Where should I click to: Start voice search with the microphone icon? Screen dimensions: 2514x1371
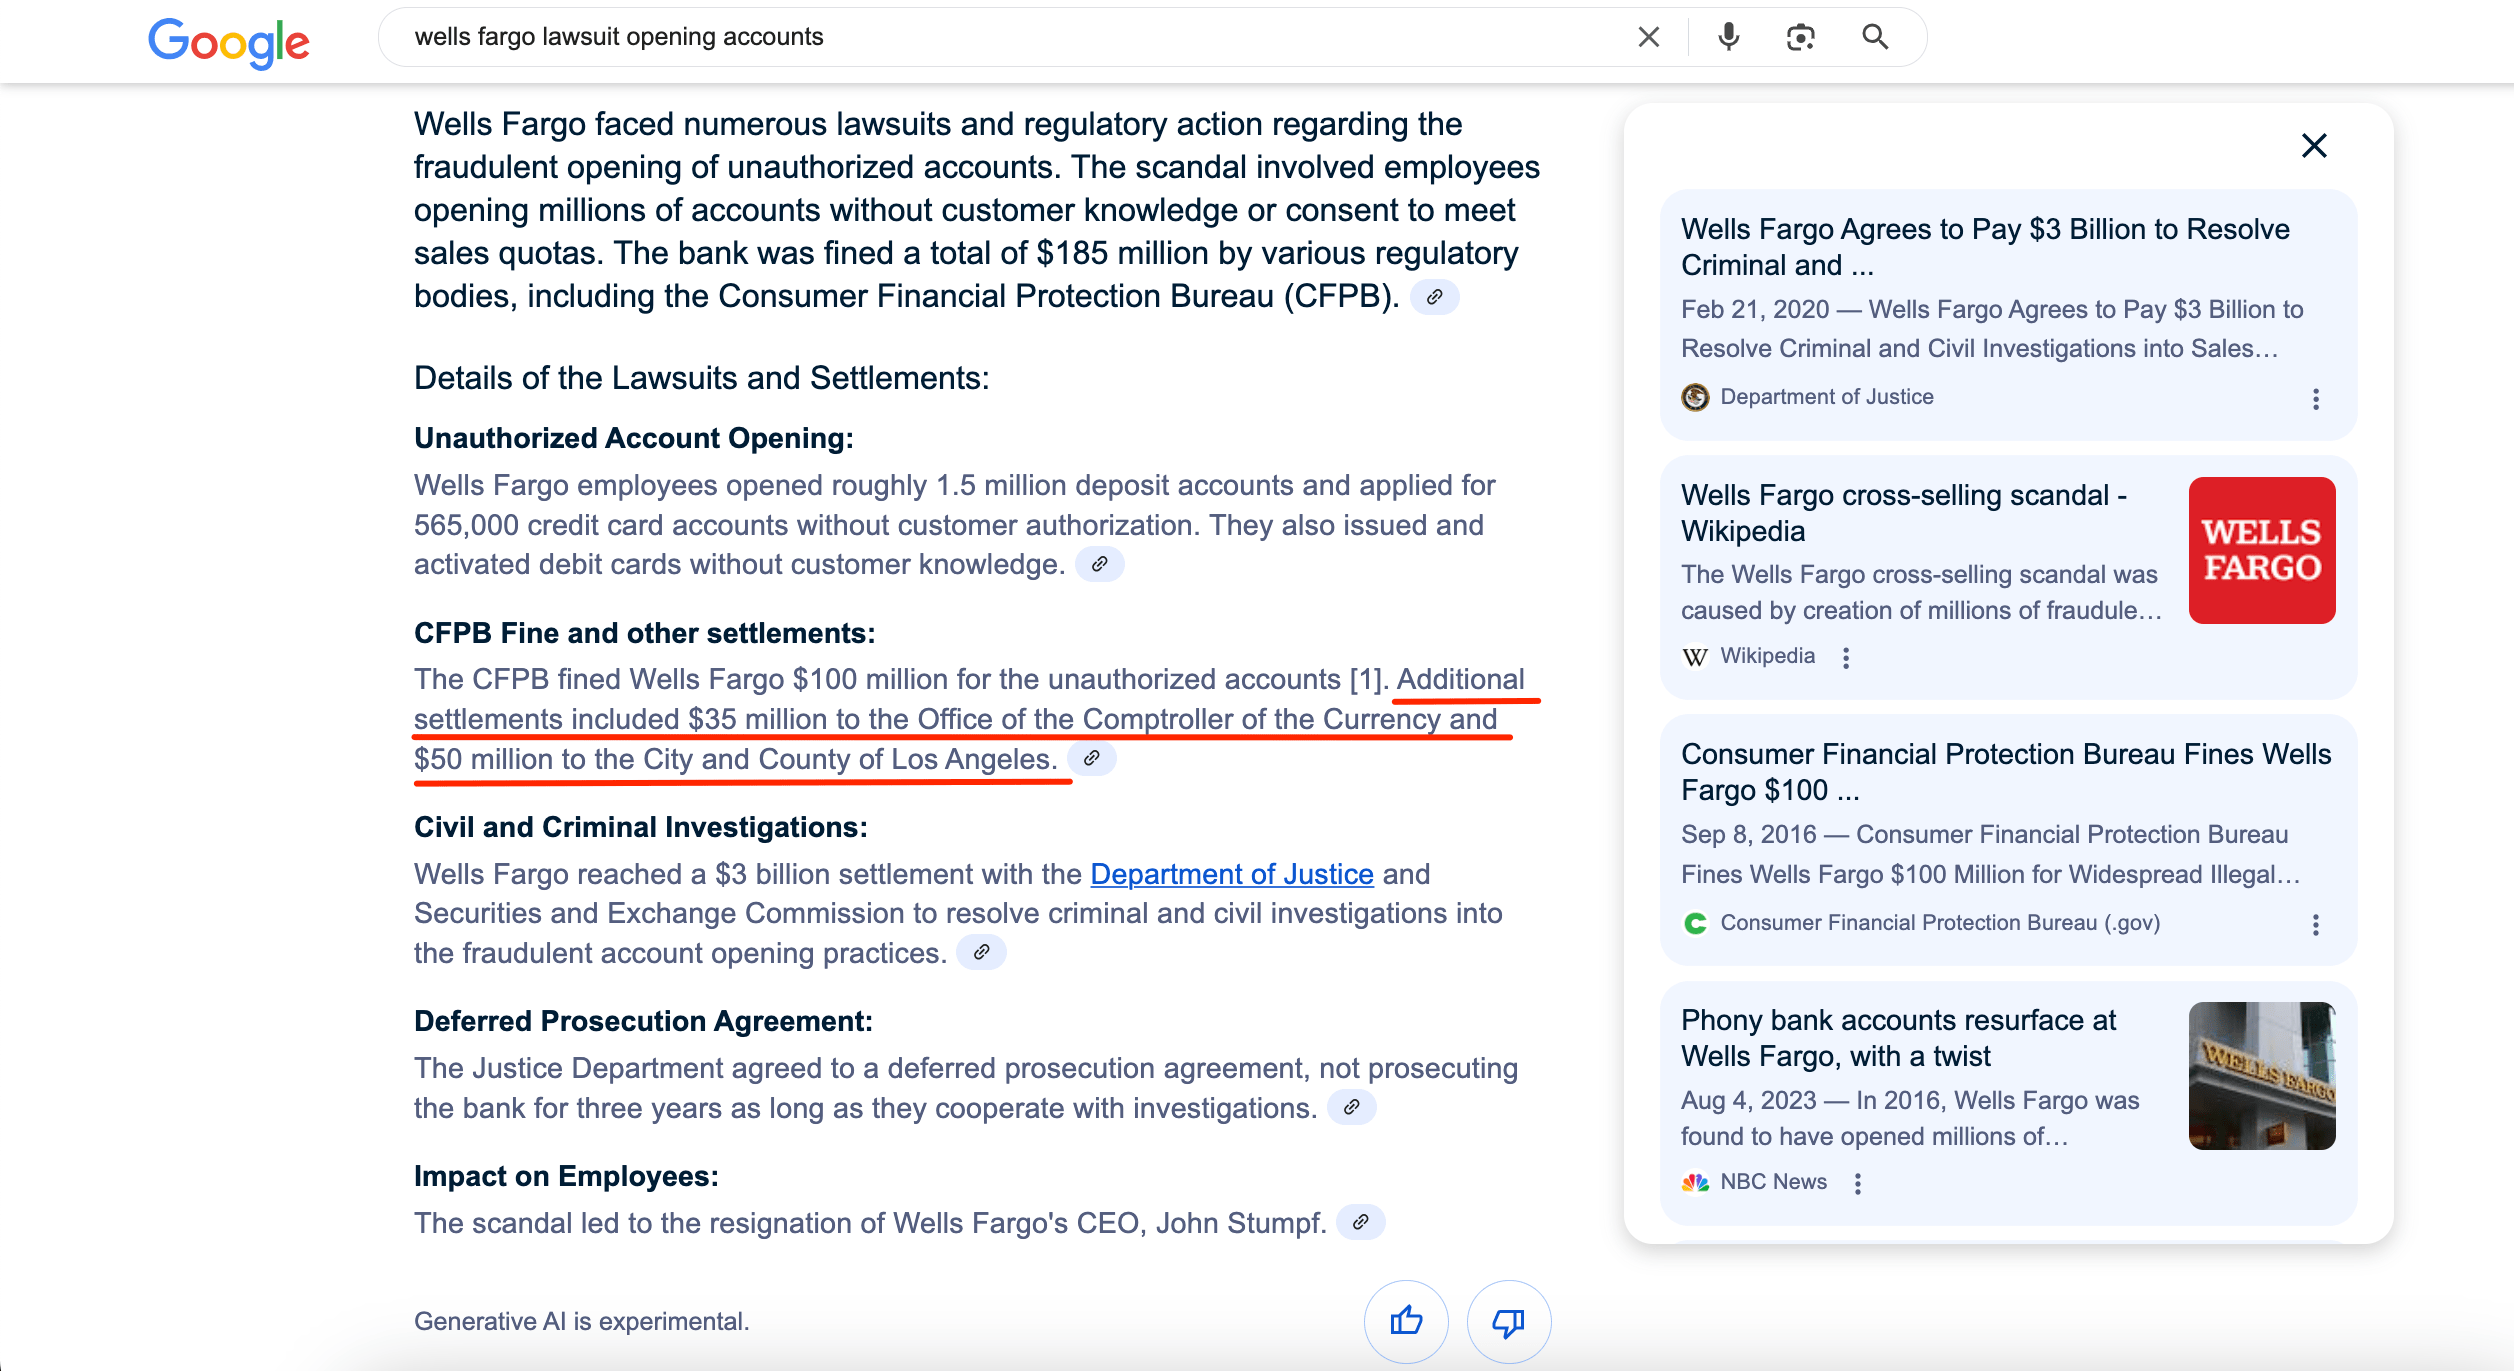(x=1728, y=37)
